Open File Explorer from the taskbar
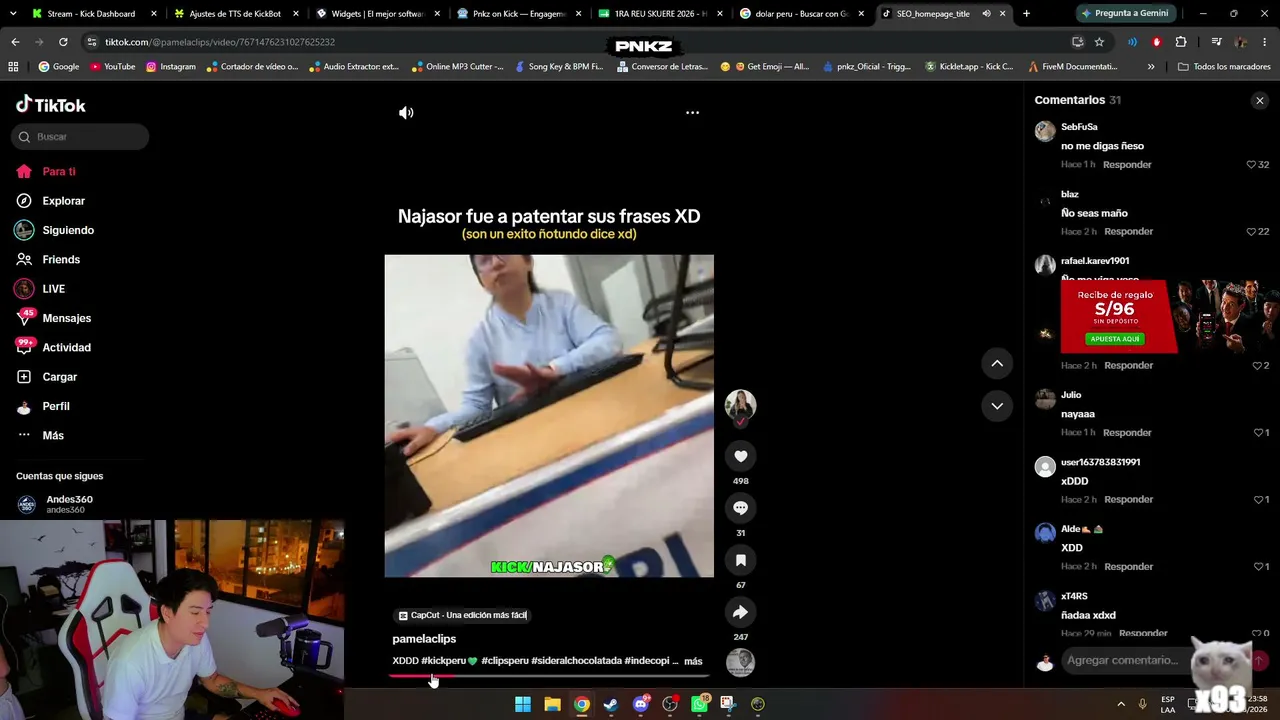 552,704
